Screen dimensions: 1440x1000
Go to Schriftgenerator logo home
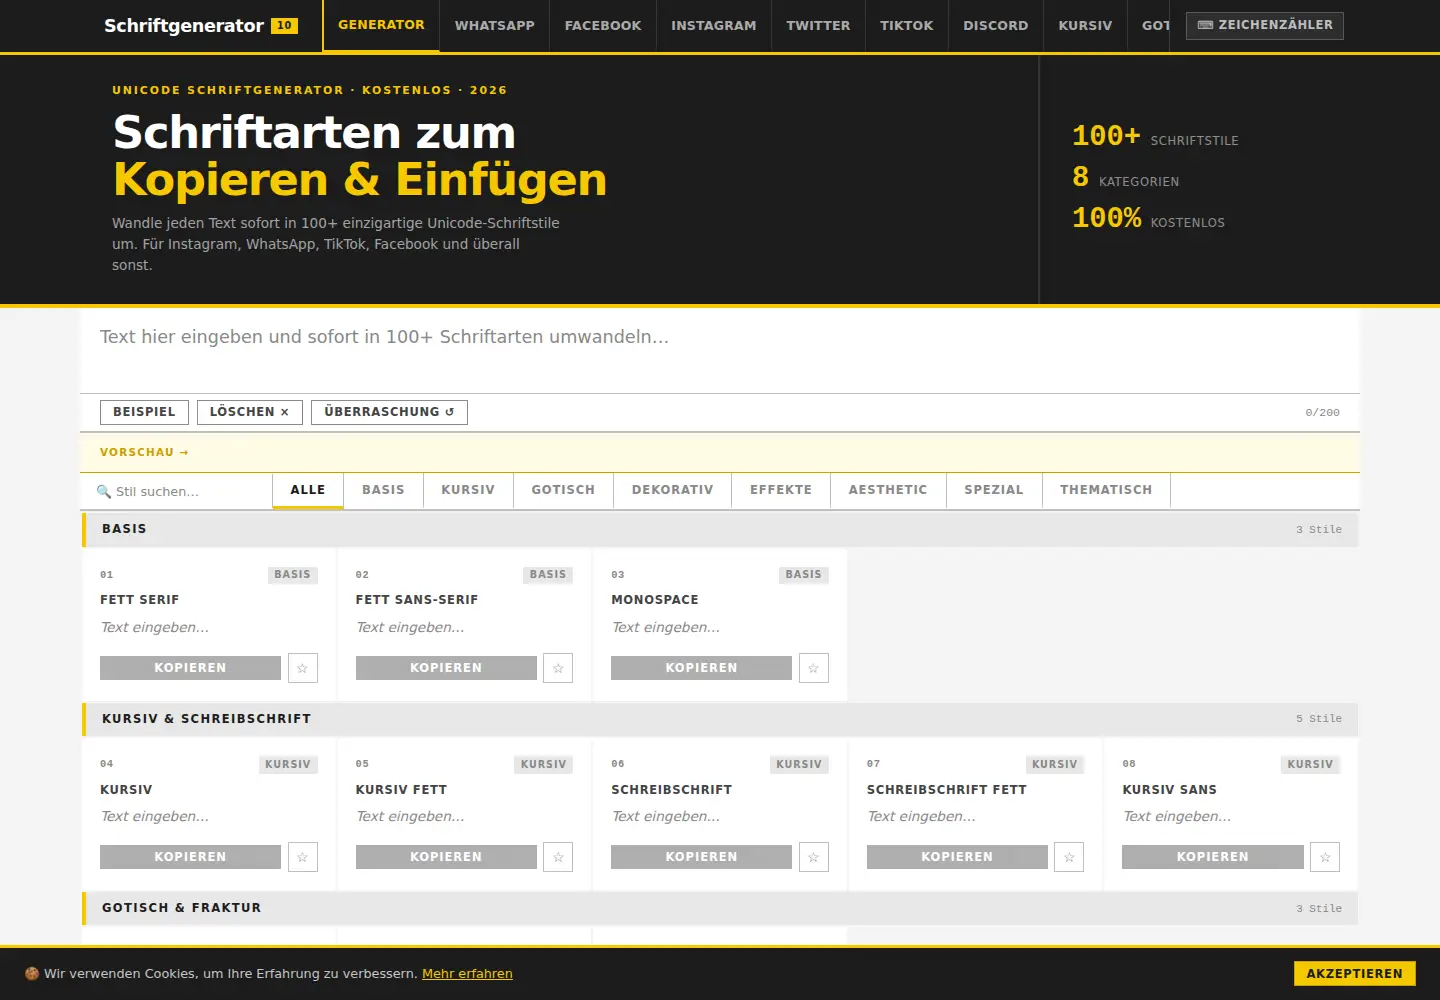201,25
